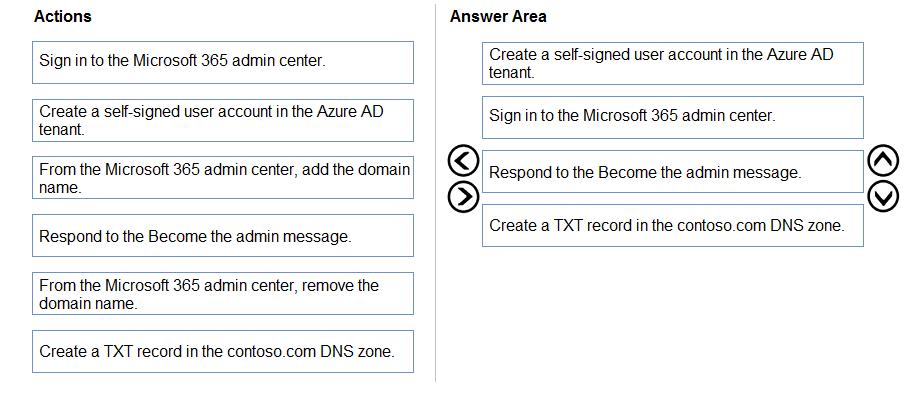The image size is (904, 401).
Task: Select "Sign in to the Microsoft 365 admin center" in Actions list
Action: click(222, 62)
